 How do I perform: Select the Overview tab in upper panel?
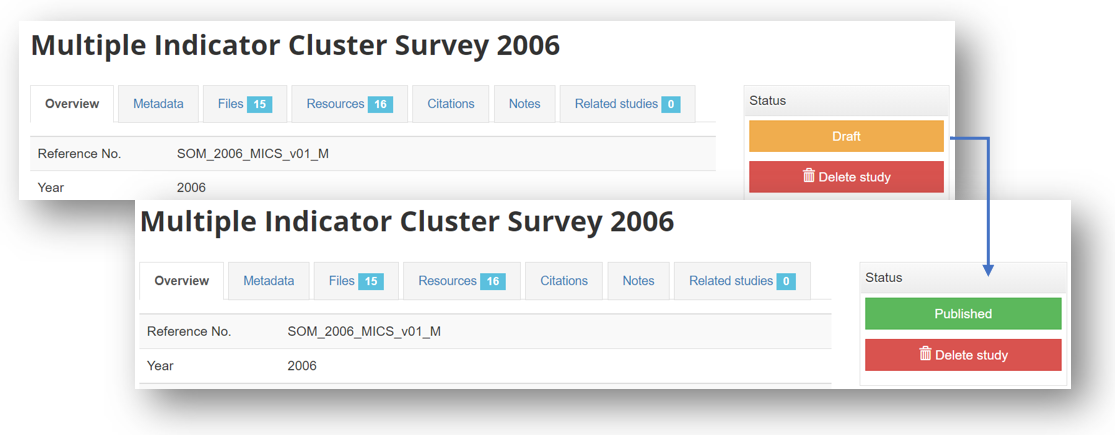coord(72,104)
